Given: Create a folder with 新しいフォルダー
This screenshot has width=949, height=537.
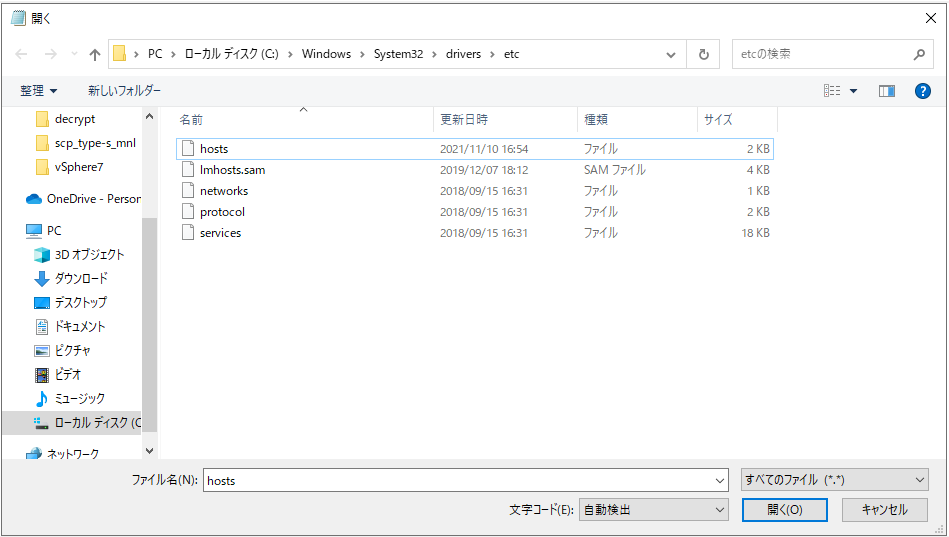Looking at the screenshot, I should (x=125, y=91).
